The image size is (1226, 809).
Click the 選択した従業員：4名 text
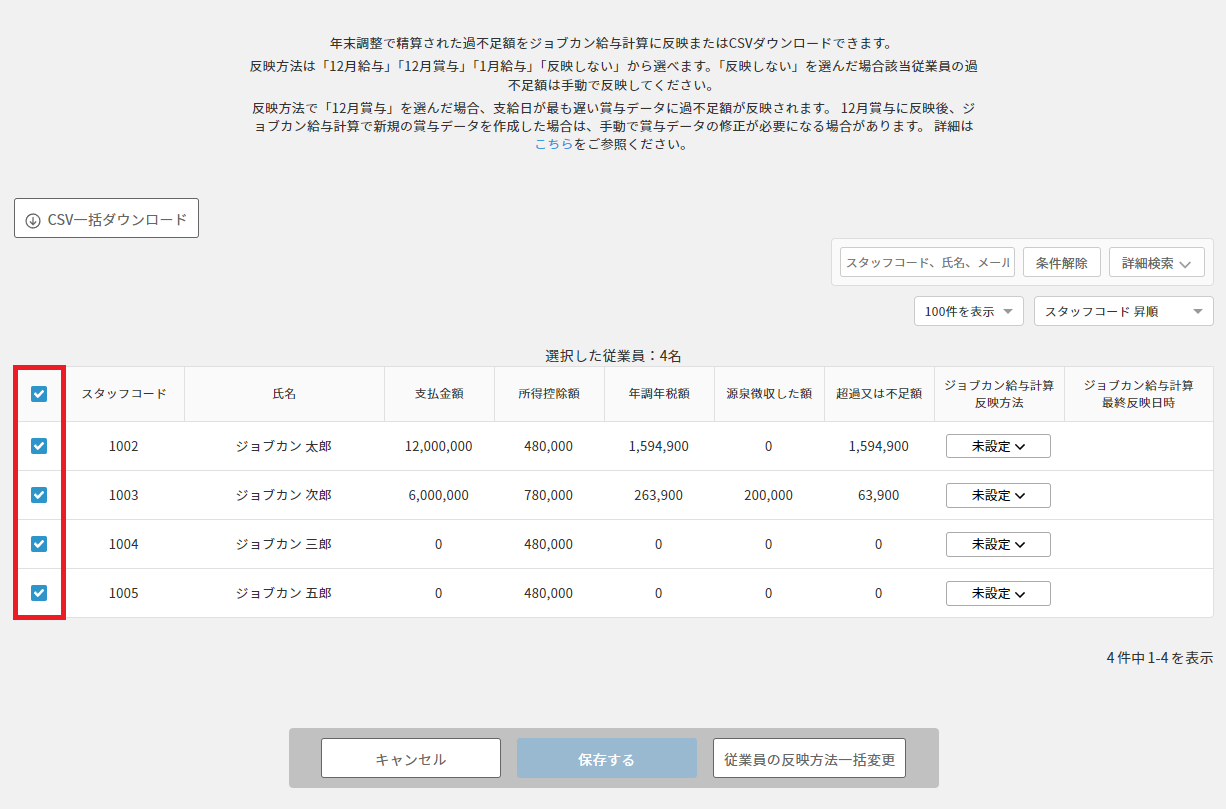[x=613, y=355]
